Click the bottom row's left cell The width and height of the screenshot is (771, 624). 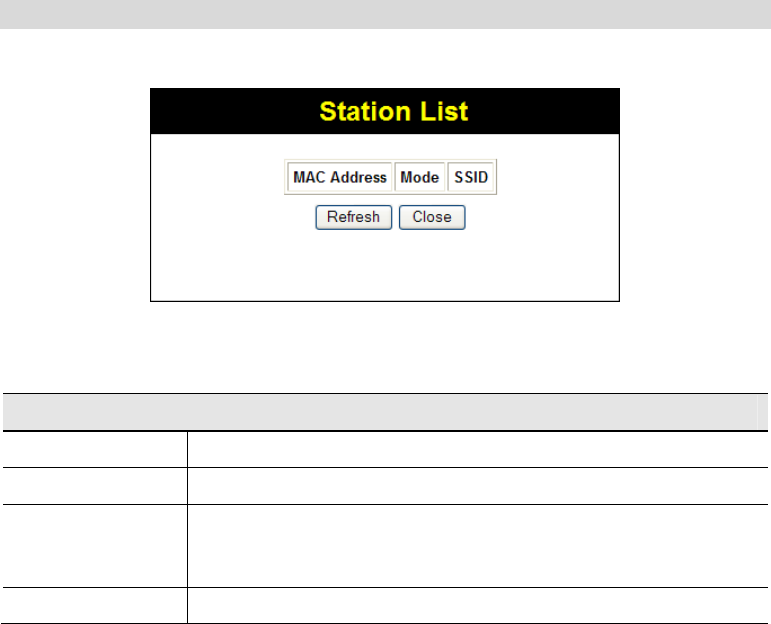point(95,606)
